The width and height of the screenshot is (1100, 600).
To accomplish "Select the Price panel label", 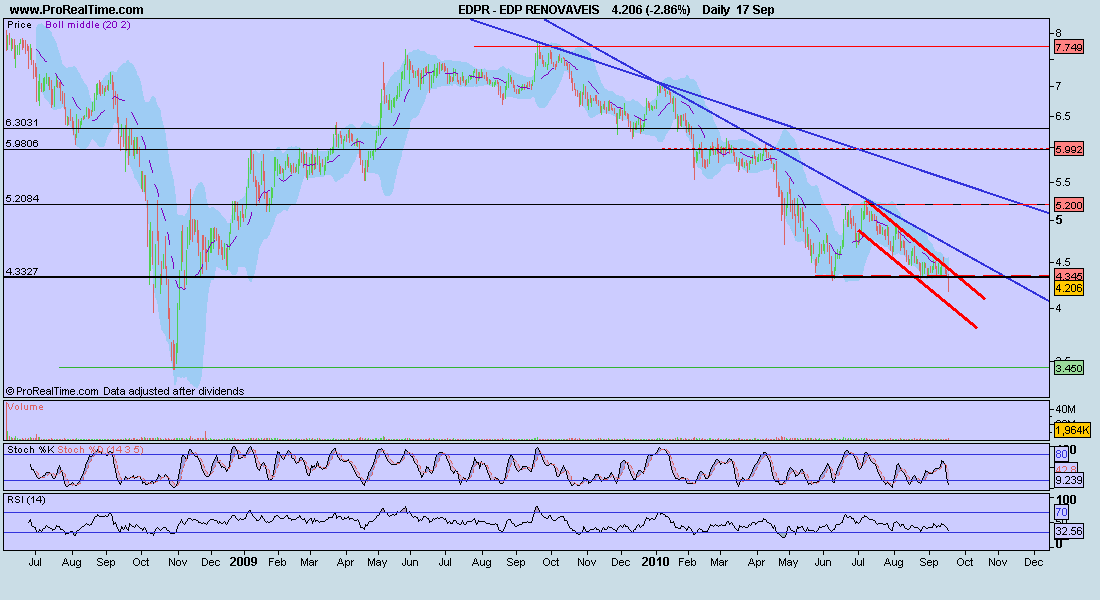I will (x=20, y=25).
